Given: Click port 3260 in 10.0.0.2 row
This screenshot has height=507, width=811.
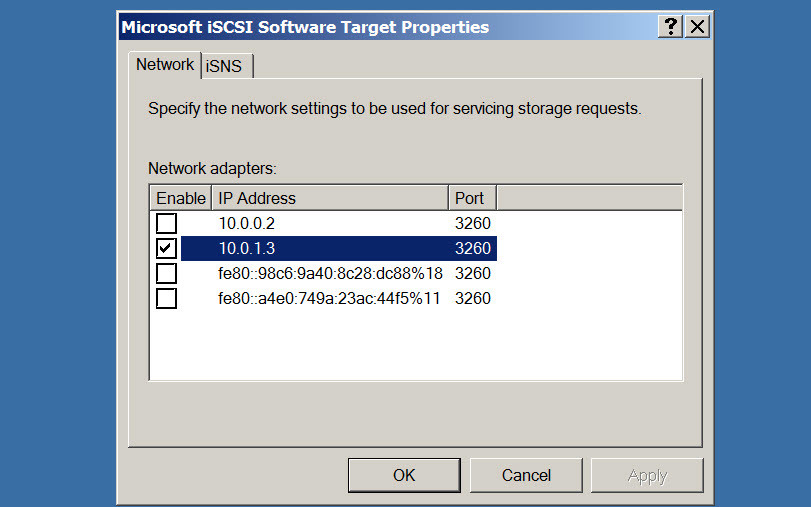Looking at the screenshot, I should (x=473, y=223).
